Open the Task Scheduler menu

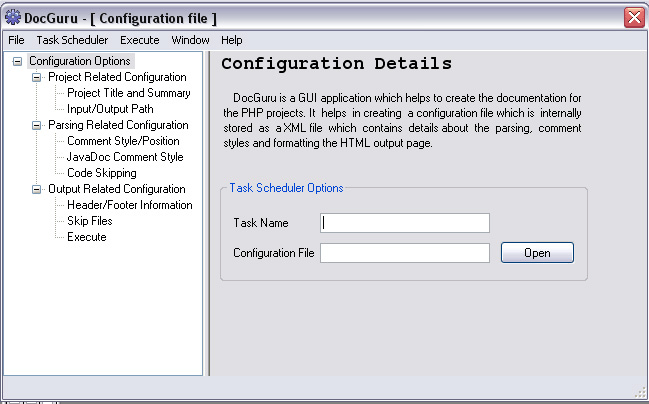point(72,40)
